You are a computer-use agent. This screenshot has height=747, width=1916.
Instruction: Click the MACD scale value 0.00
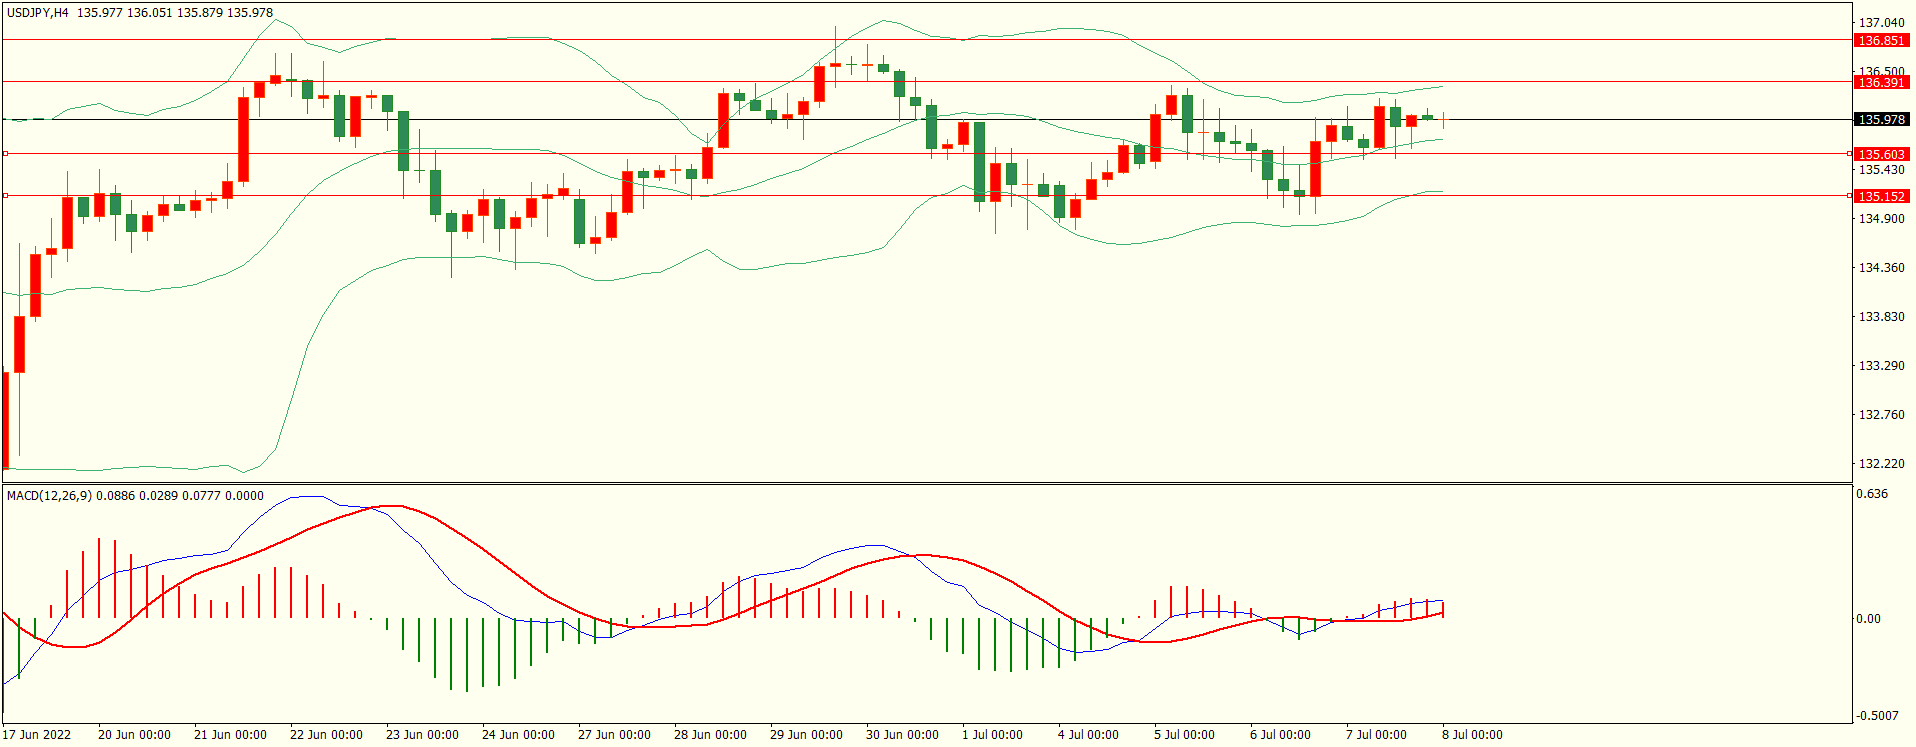(1869, 619)
